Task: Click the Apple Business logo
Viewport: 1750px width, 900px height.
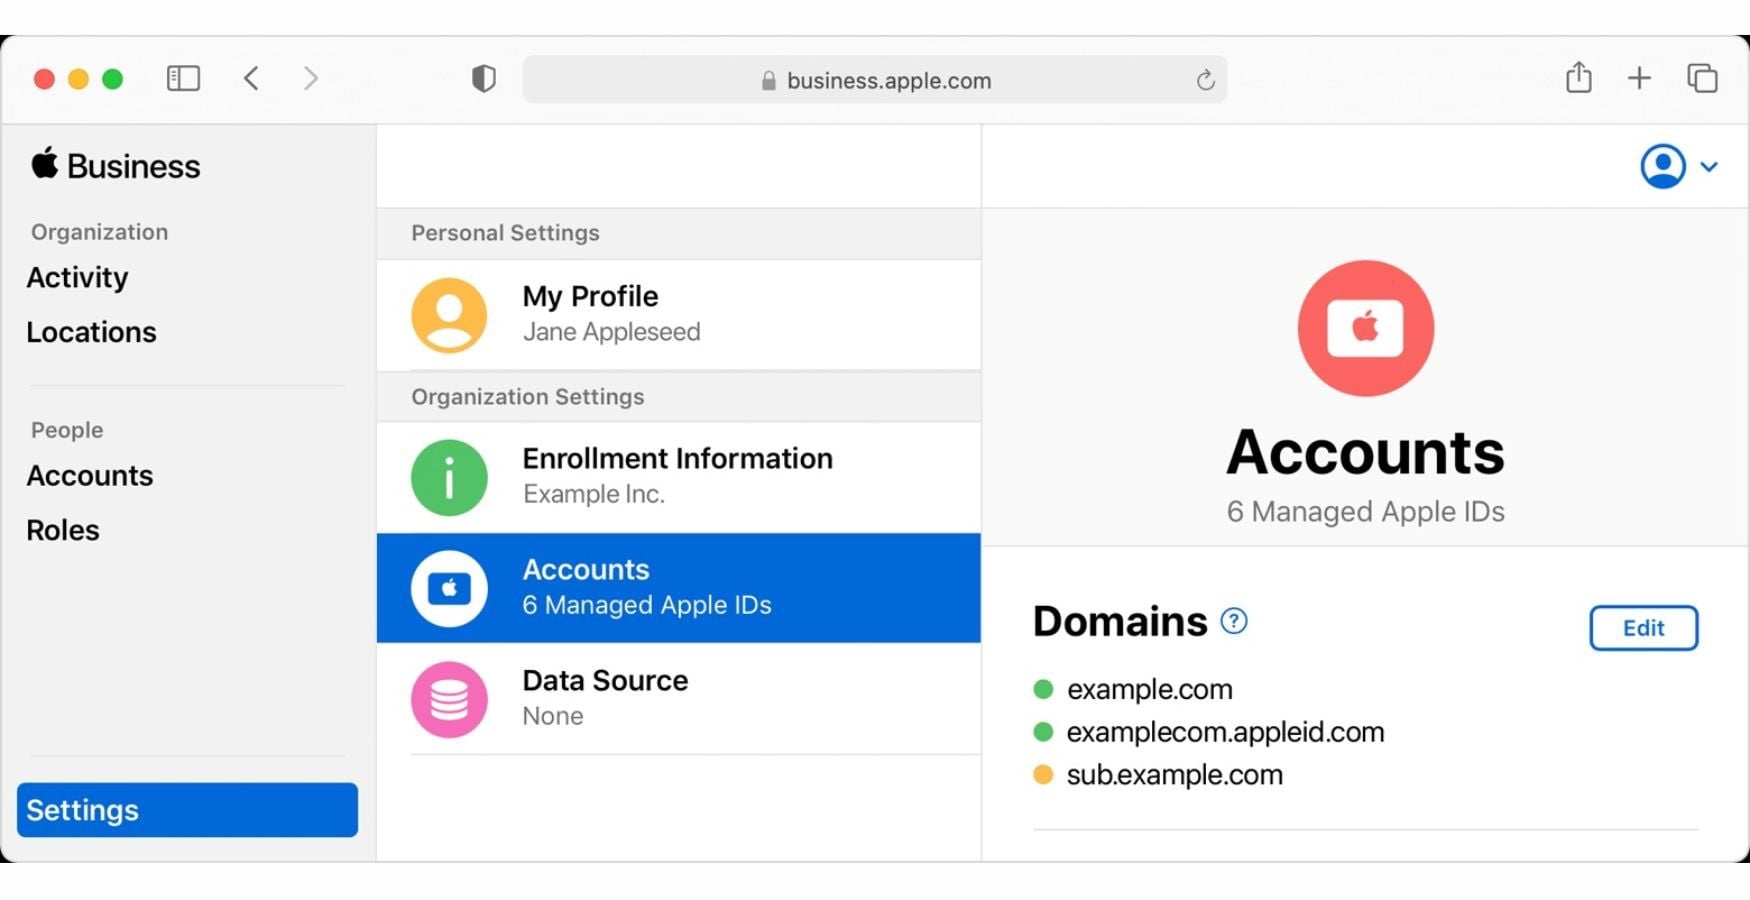Action: pos(113,165)
